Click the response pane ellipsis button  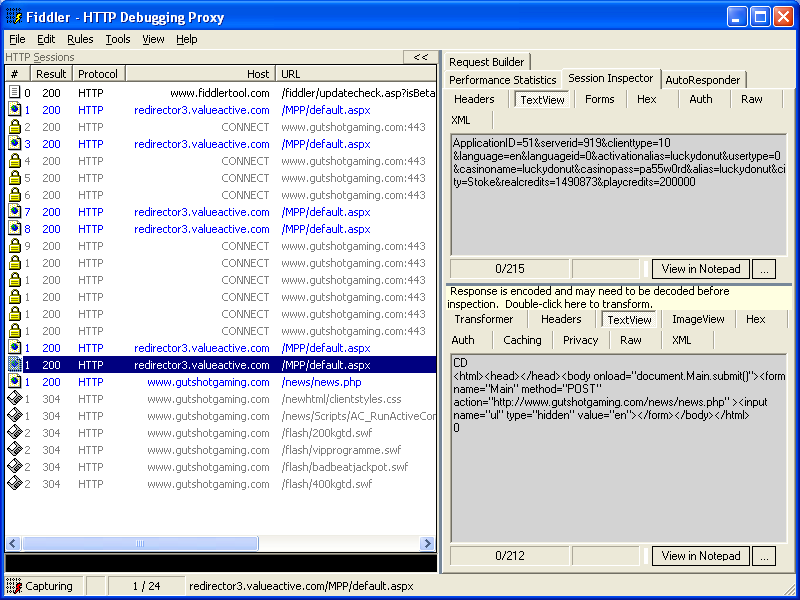[x=764, y=556]
